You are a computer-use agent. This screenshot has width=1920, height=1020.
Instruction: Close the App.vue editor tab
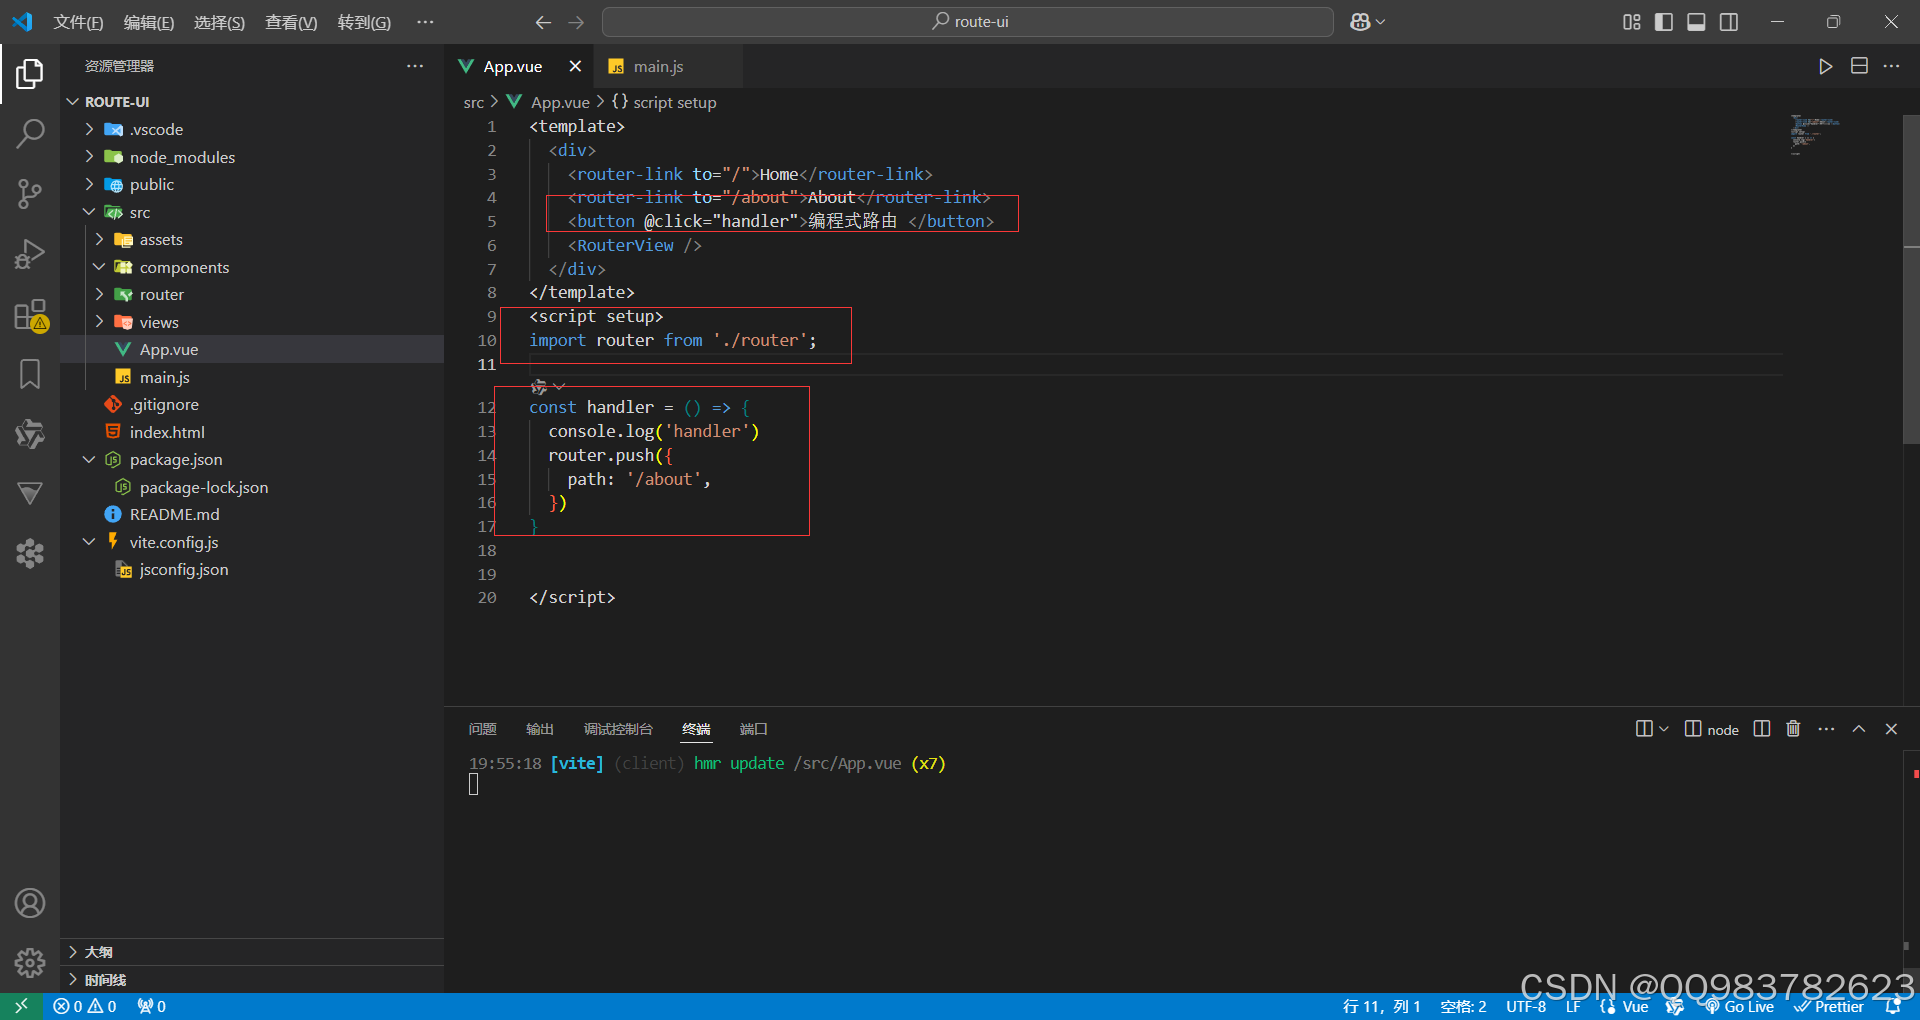point(575,66)
